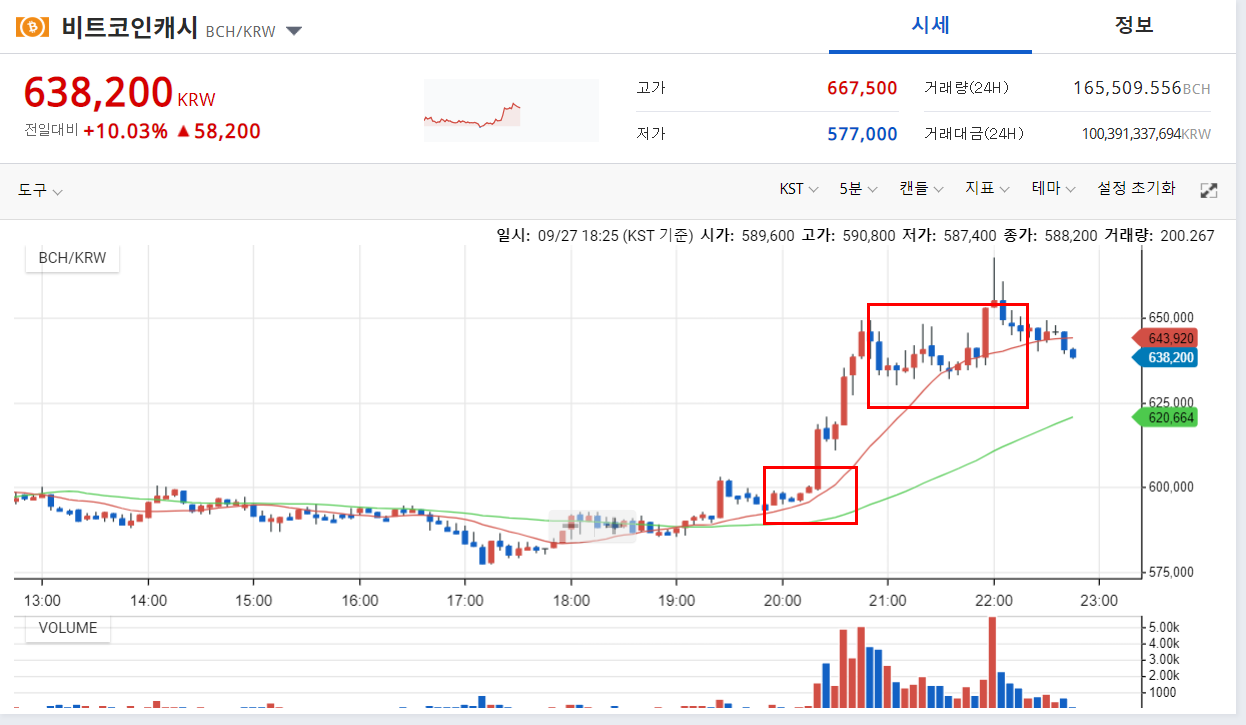Click the 전일대비 label
Viewport: 1246px width, 725px height.
click(51, 130)
